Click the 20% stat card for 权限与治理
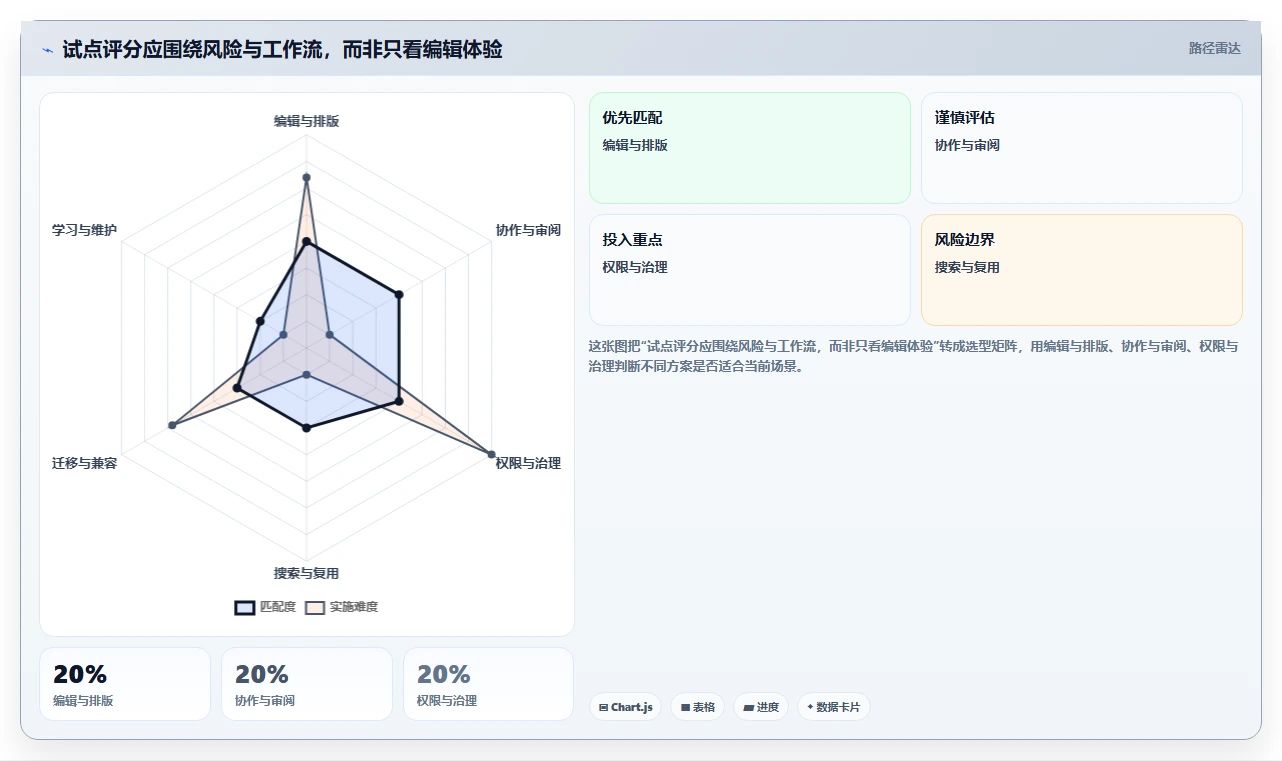Screen dimensions: 1282x761 [x=489, y=684]
